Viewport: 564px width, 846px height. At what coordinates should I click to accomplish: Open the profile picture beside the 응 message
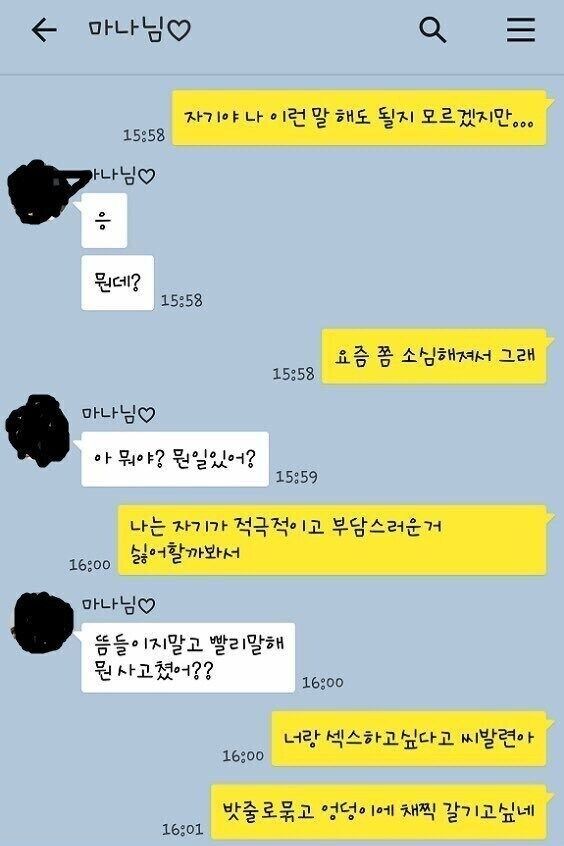(x=38, y=192)
